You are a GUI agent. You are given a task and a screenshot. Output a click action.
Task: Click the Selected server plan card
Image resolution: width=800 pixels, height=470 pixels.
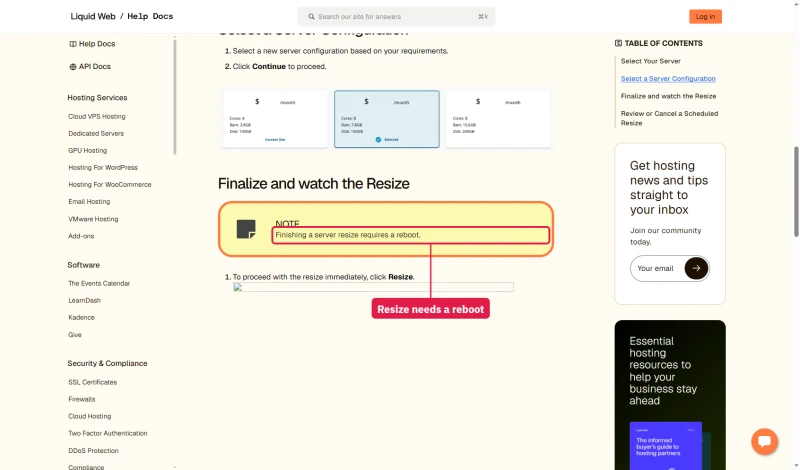click(x=387, y=119)
